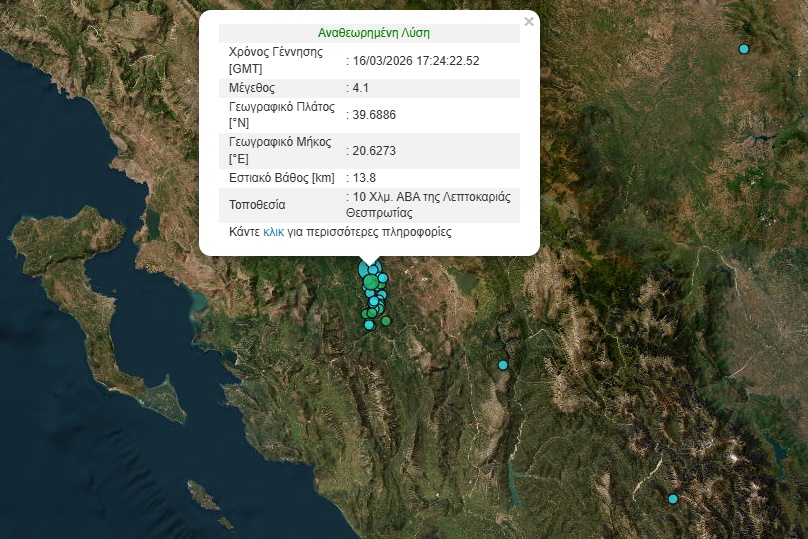The height and width of the screenshot is (539, 808).
Task: Click the bottommost cyan marker in the cluster
Action: tap(369, 325)
